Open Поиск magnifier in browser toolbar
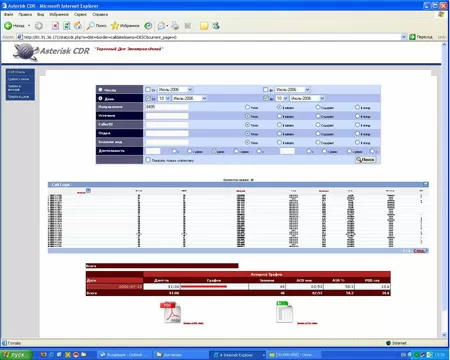450x360 pixels. pyautogui.click(x=97, y=26)
